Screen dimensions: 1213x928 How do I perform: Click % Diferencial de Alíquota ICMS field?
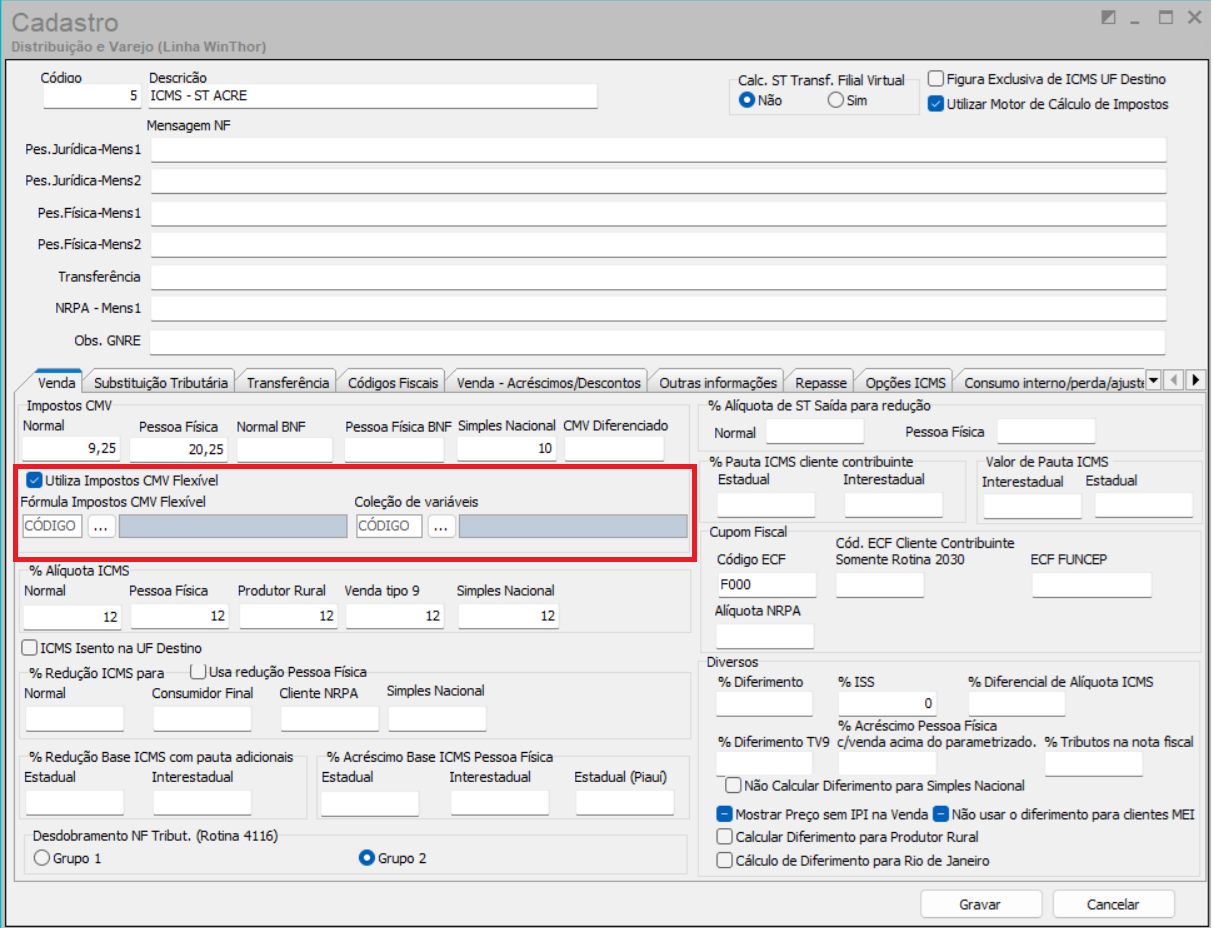tap(1017, 704)
